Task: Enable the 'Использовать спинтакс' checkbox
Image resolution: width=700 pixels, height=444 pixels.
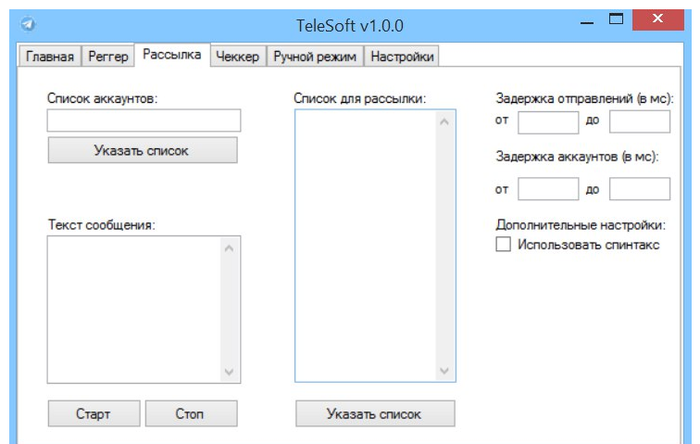Action: coord(503,245)
